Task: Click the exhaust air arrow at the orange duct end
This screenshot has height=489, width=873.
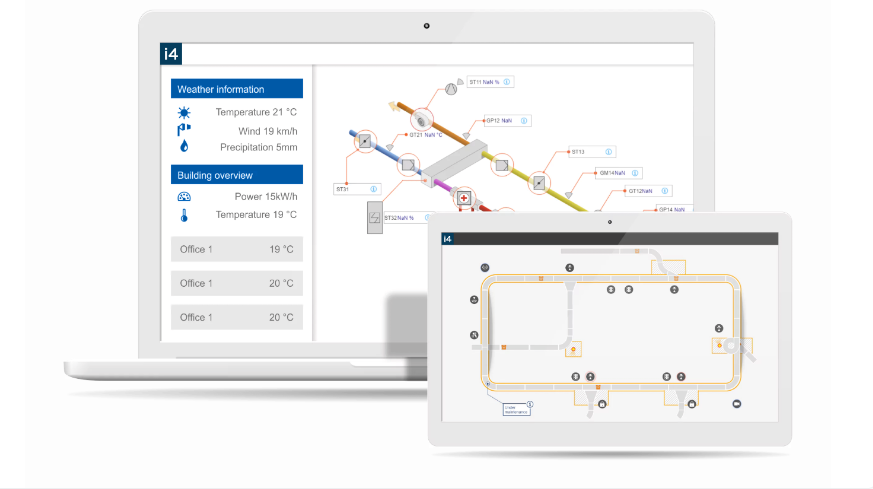Action: pyautogui.click(x=394, y=106)
